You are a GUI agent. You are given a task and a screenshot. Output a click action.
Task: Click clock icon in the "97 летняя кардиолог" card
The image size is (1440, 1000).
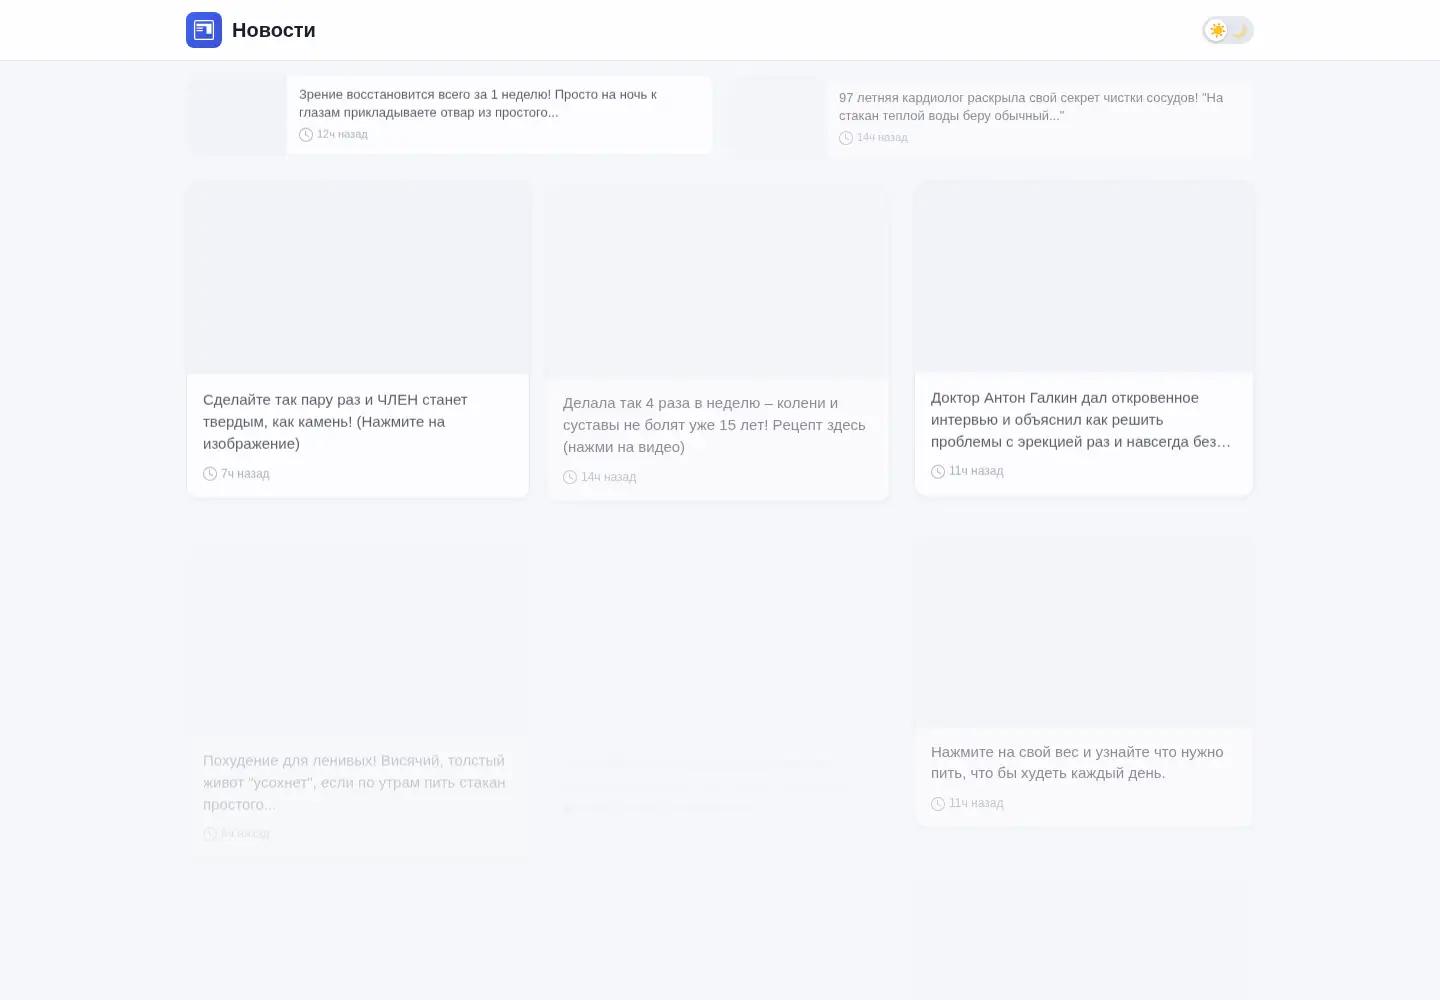[x=846, y=138]
